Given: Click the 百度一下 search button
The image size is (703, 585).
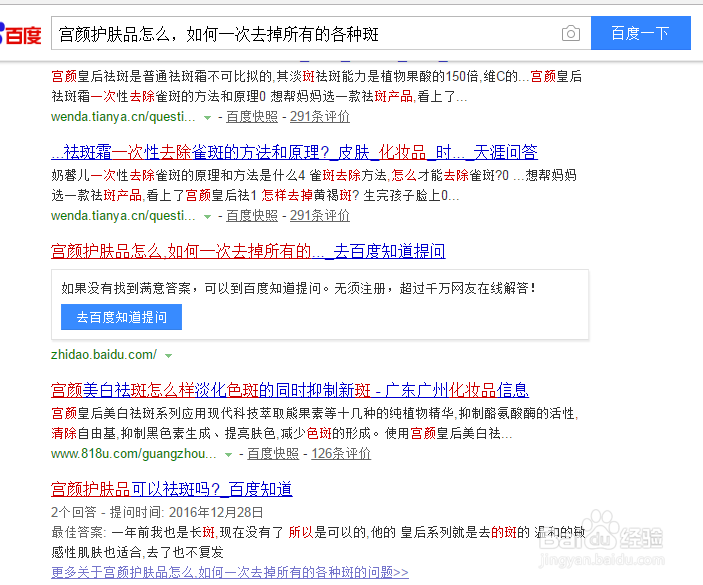Looking at the screenshot, I should pos(640,33).
